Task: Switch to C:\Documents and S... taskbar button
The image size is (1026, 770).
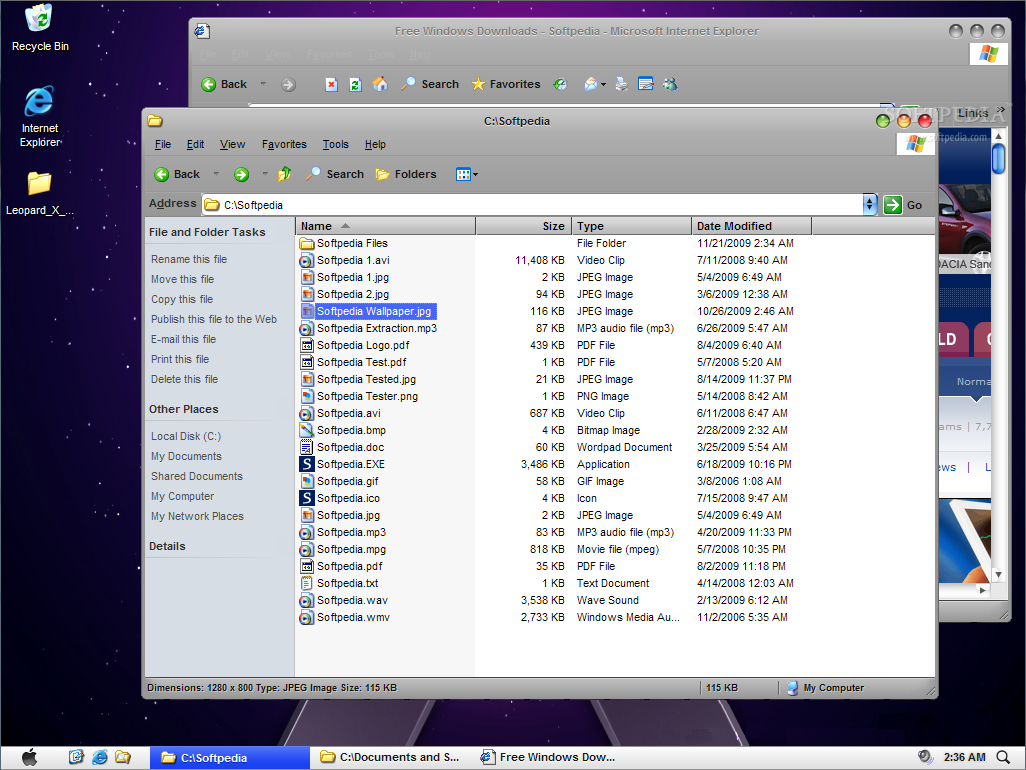Action: (x=390, y=758)
